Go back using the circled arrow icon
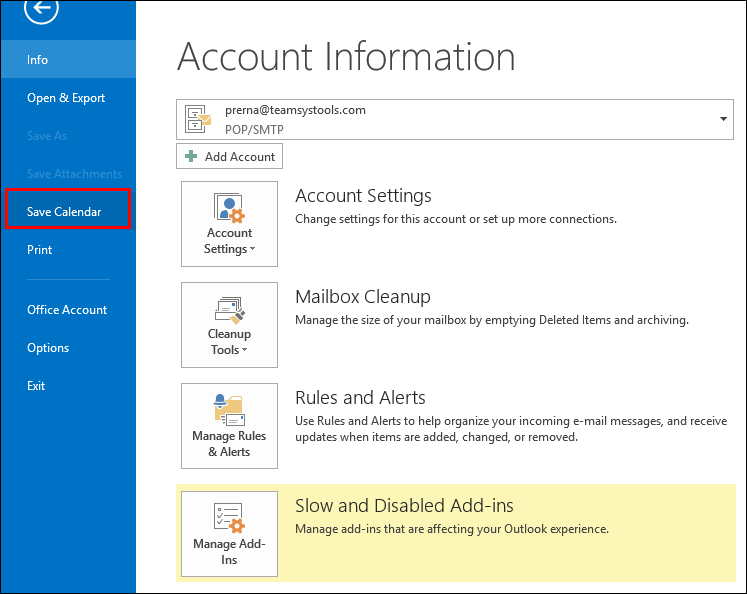This screenshot has width=747, height=594. tap(41, 7)
